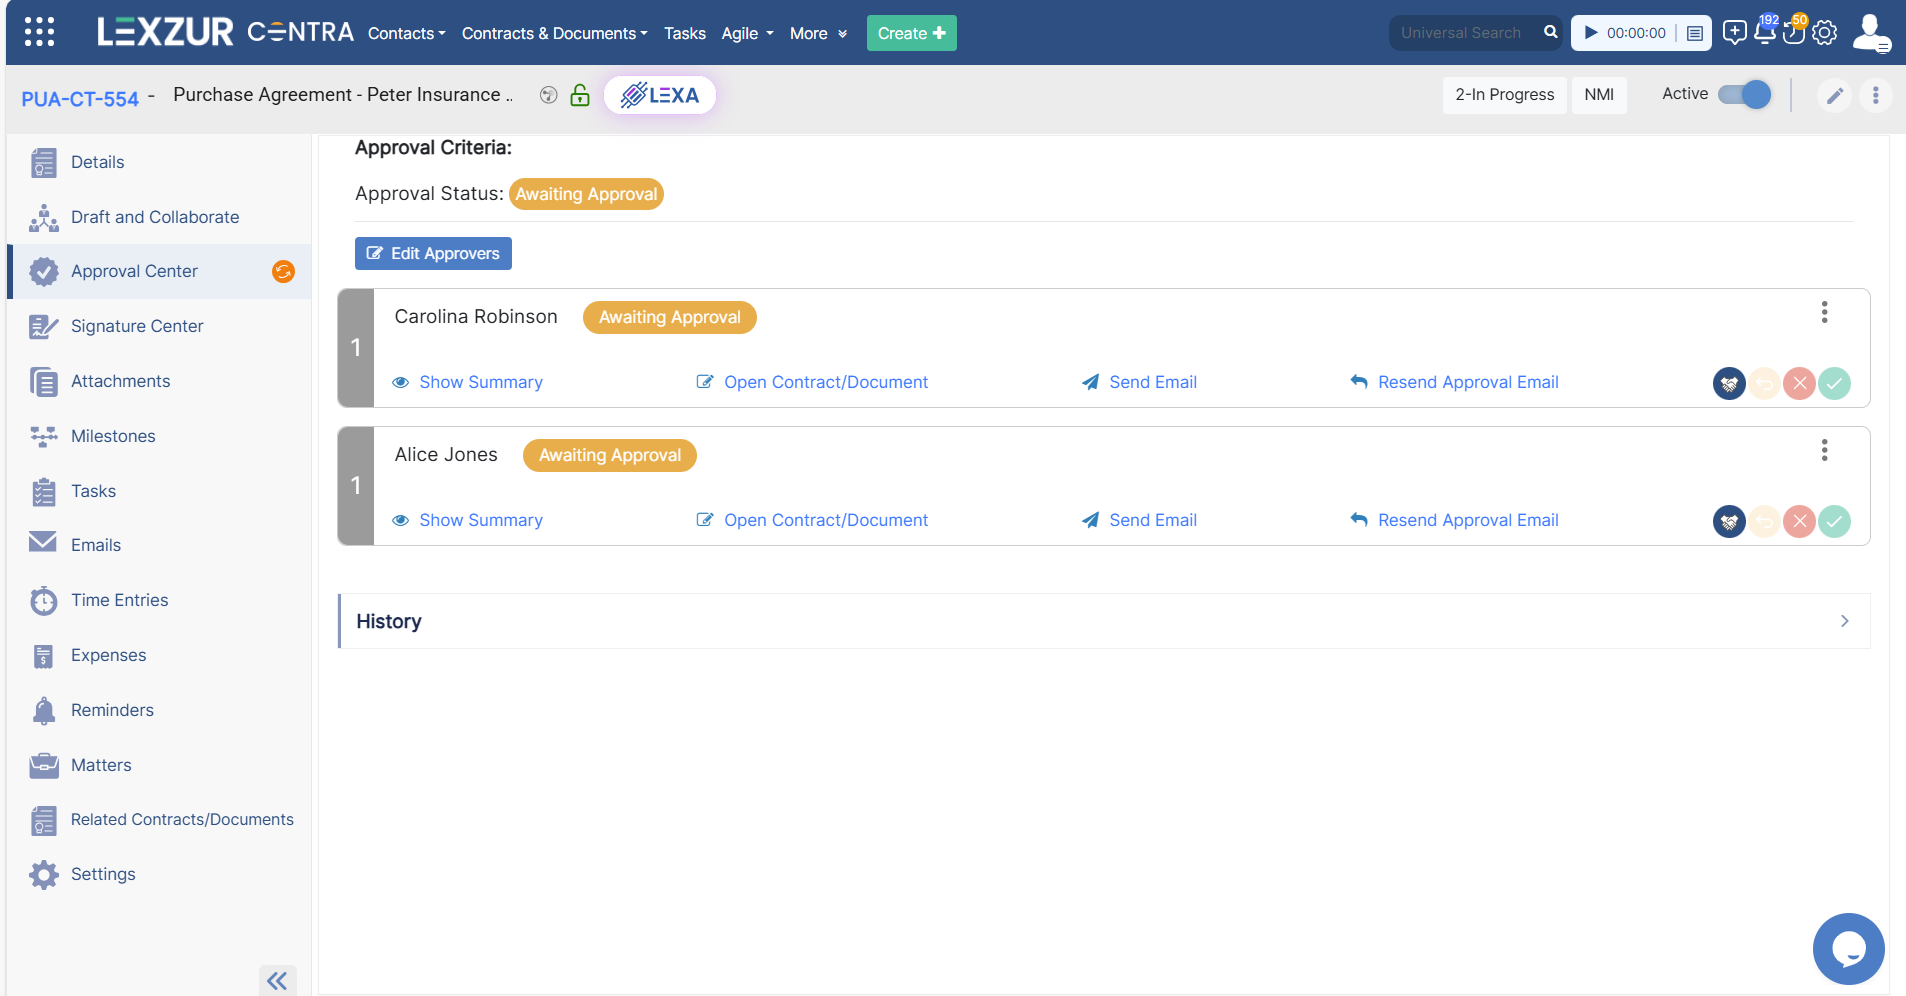Click the Universal Search field
1906x996 pixels.
click(1463, 32)
